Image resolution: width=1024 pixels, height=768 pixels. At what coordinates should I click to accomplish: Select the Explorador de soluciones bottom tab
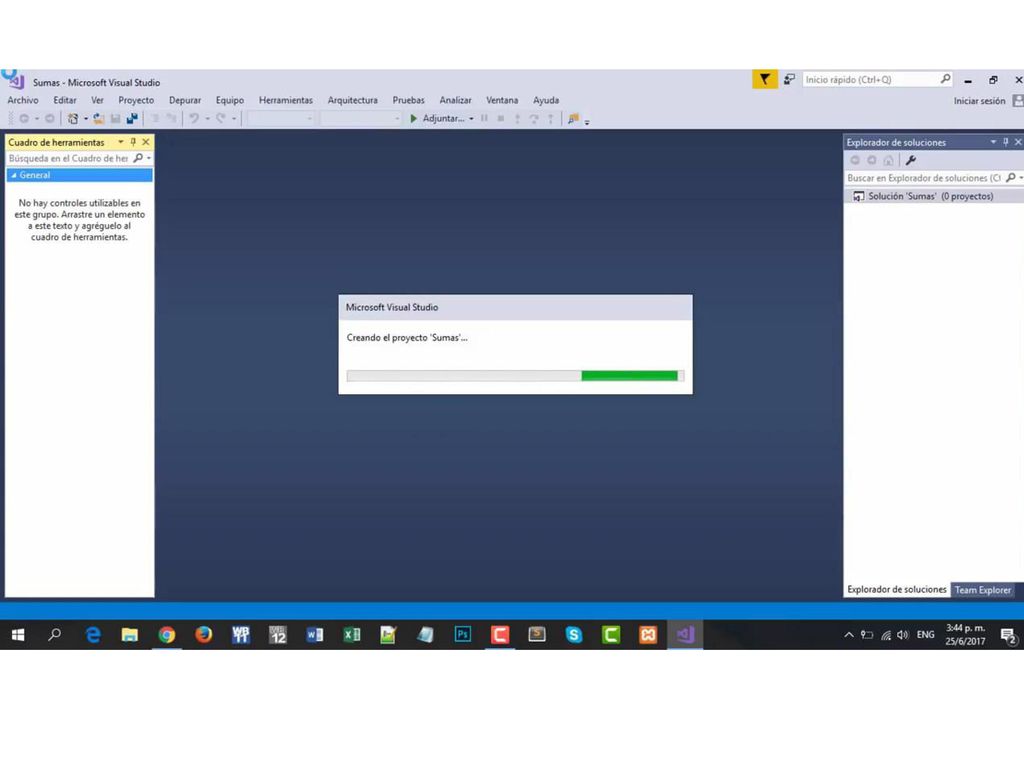tap(896, 589)
